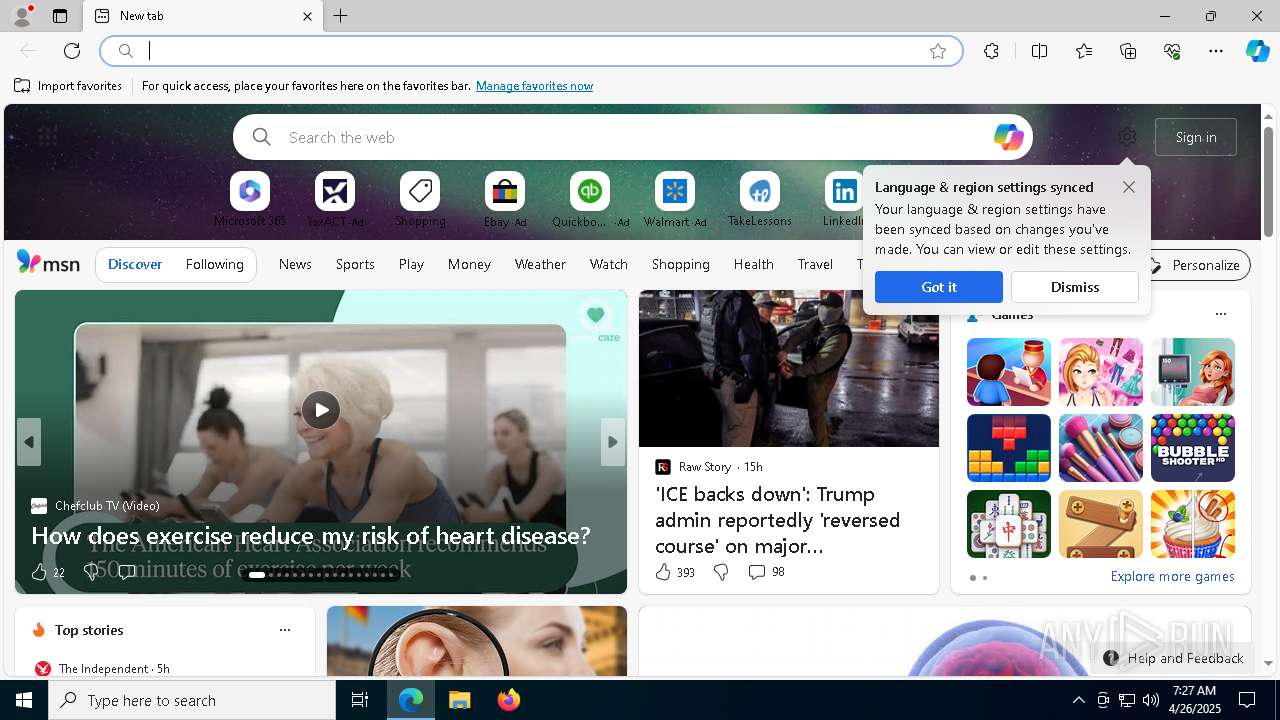The height and width of the screenshot is (720, 1280).
Task: Open Top stories more options
Action: pos(285,630)
